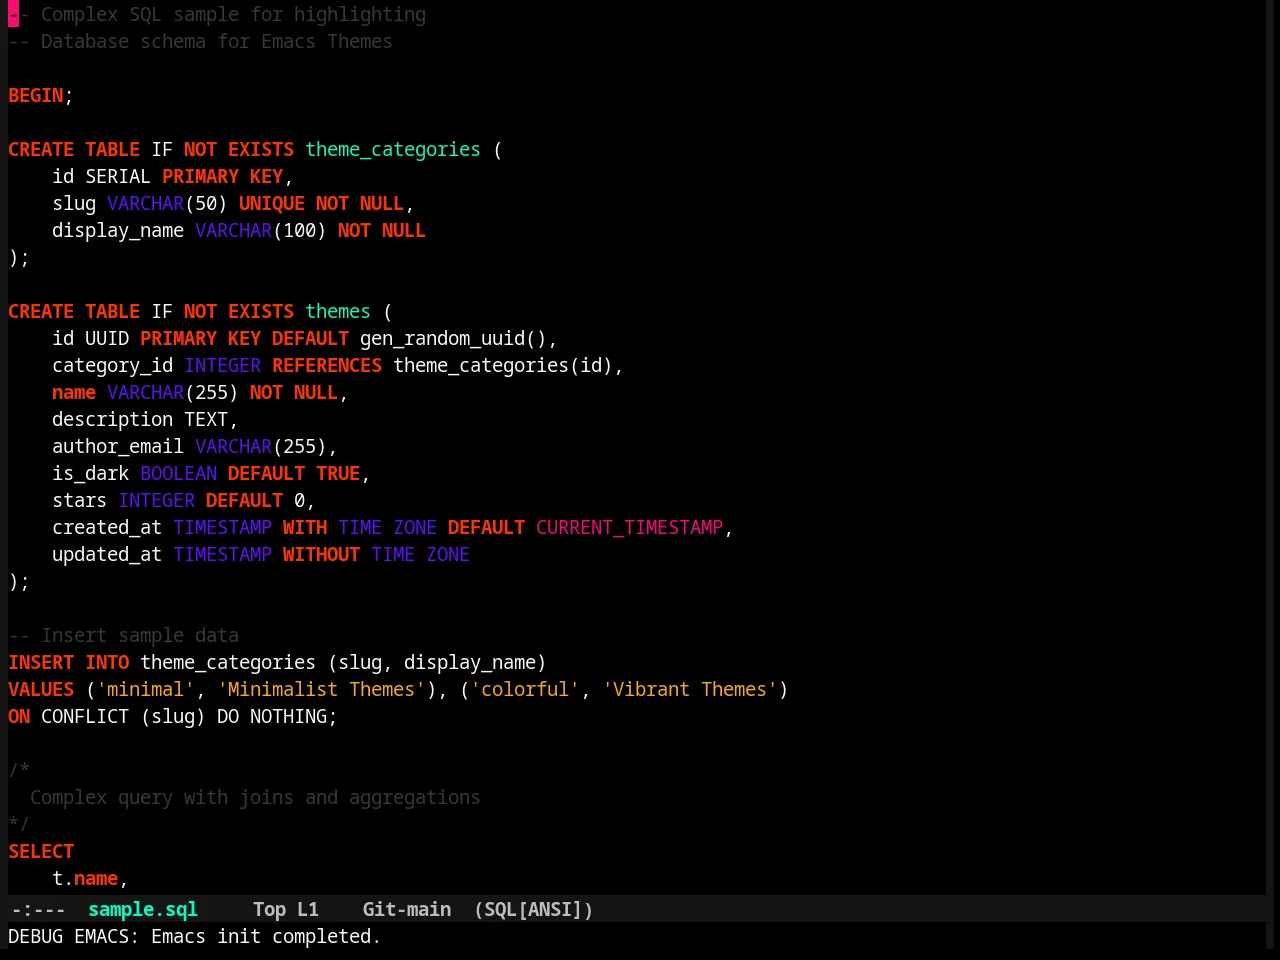The width and height of the screenshot is (1280, 960).
Task: Click the 'Insert sample data' comment
Action: coord(124,635)
